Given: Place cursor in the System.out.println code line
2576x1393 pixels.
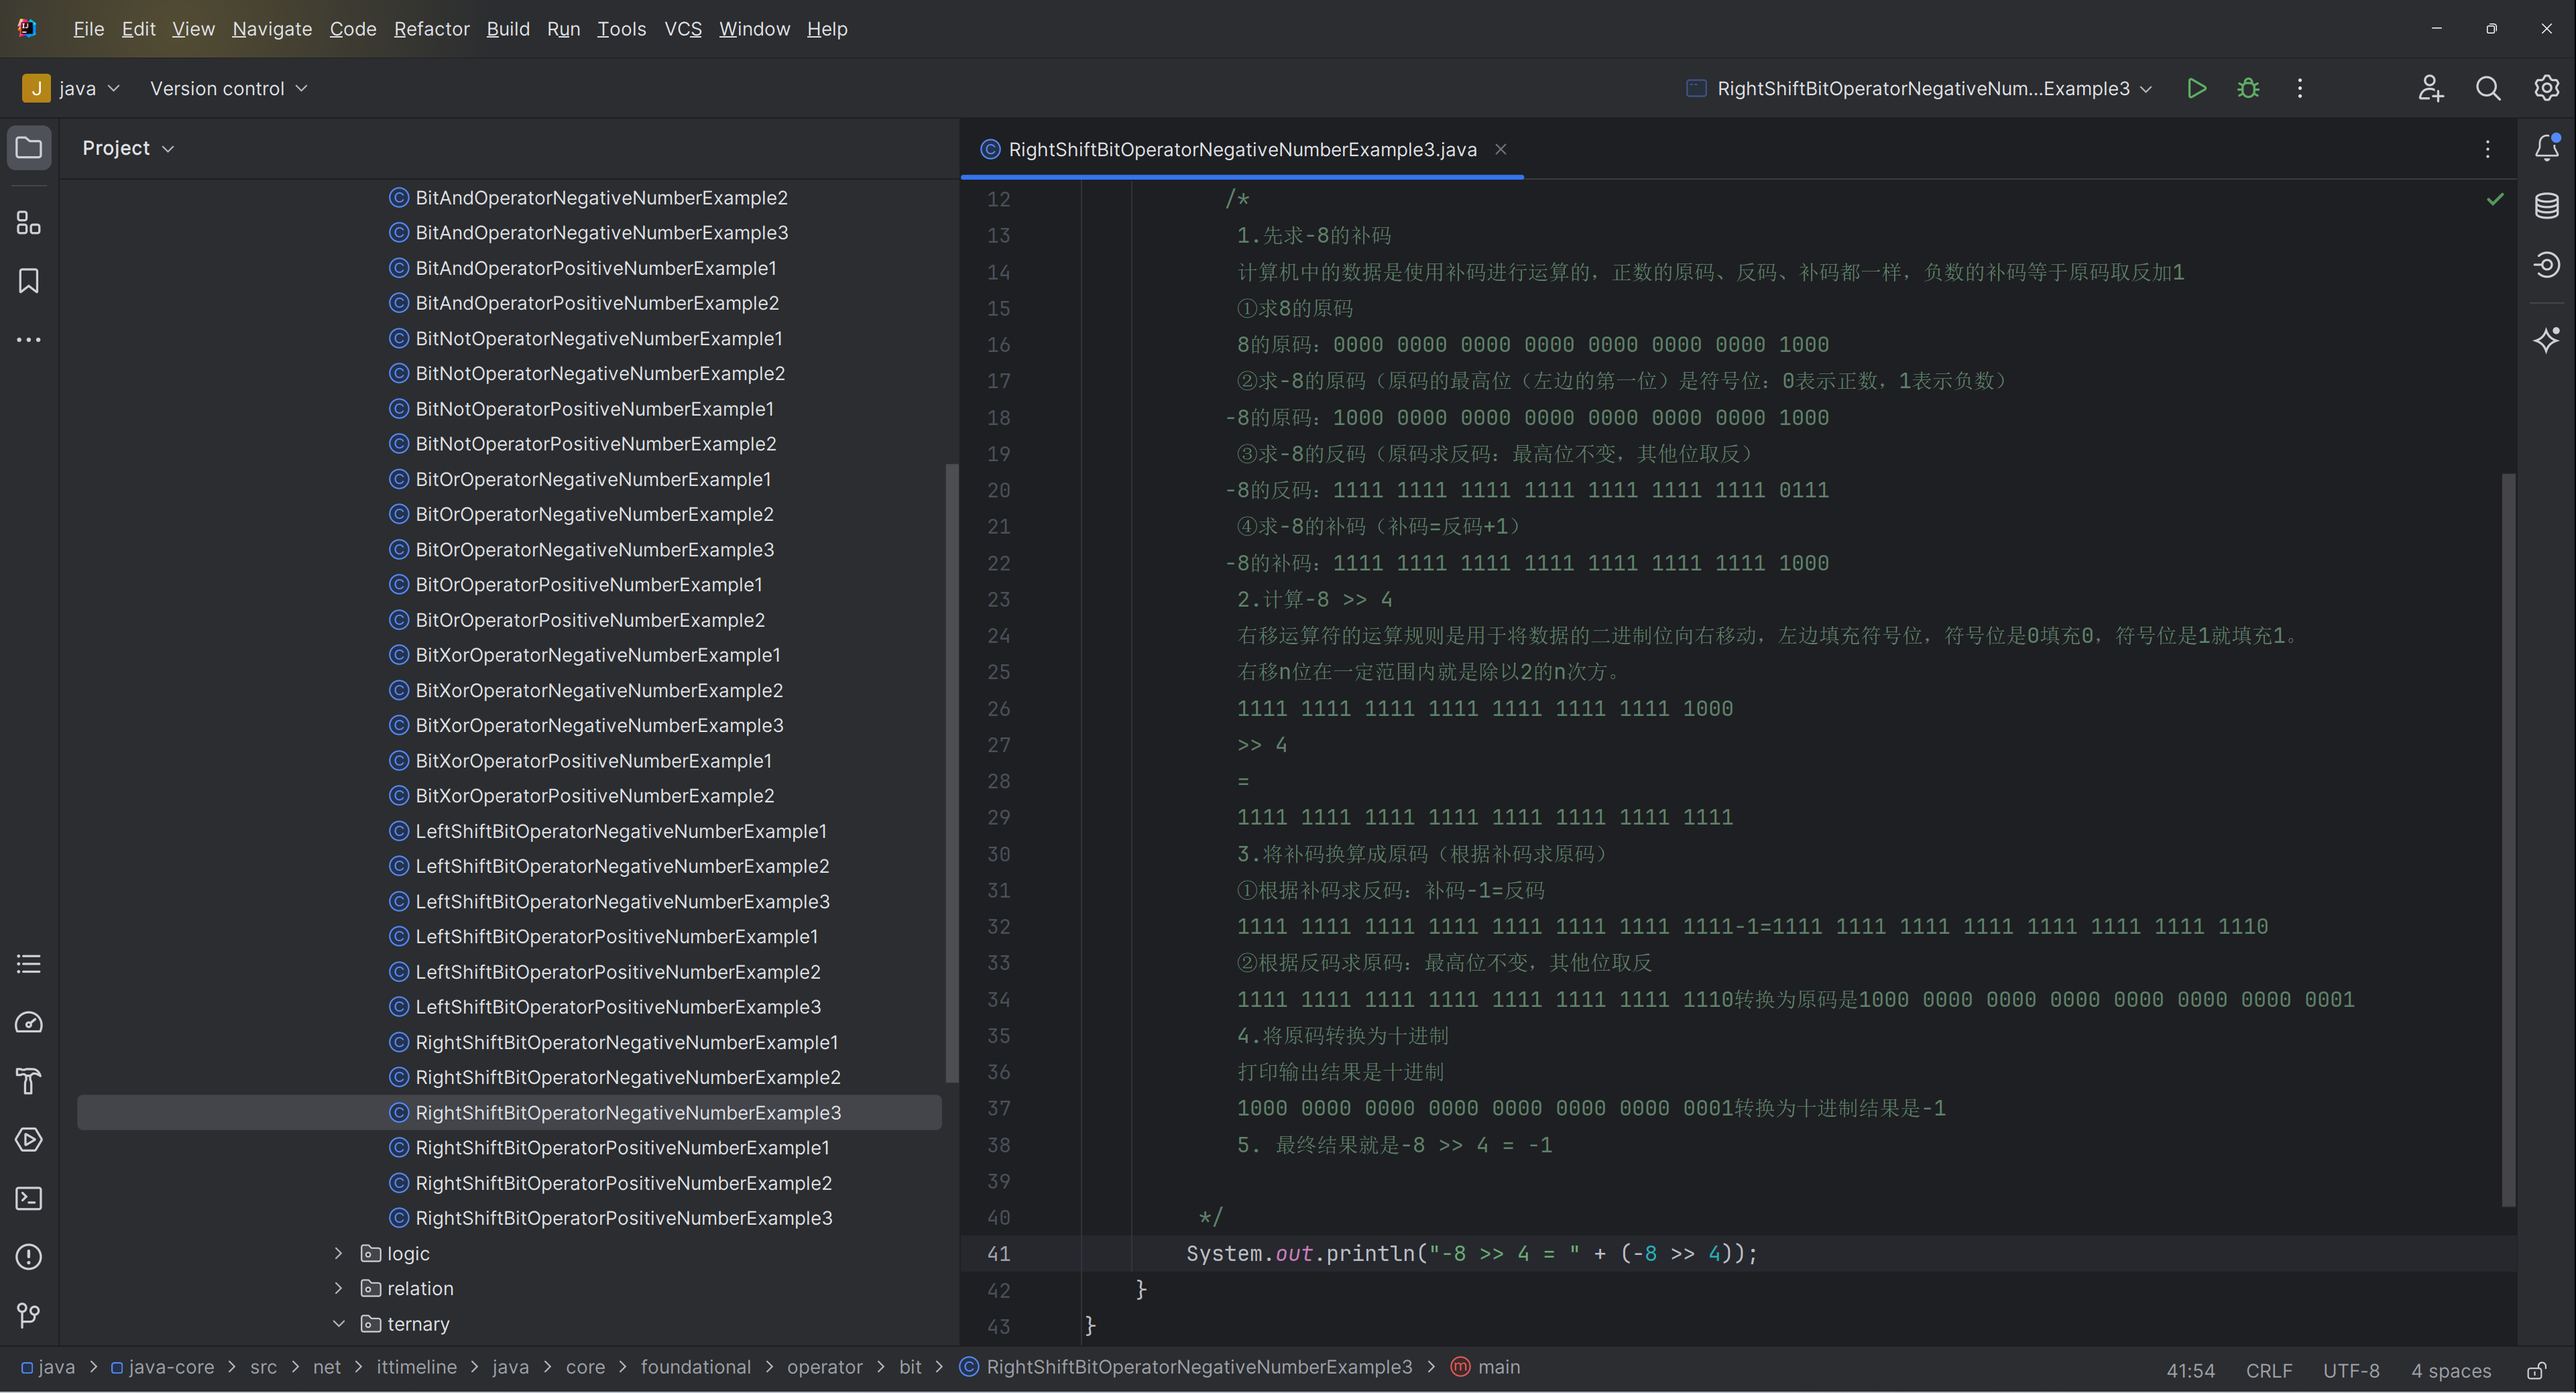Looking at the screenshot, I should pyautogui.click(x=1471, y=1253).
